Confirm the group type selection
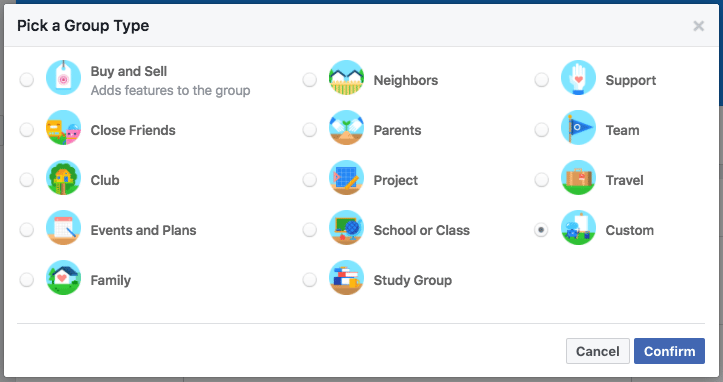 tap(669, 351)
